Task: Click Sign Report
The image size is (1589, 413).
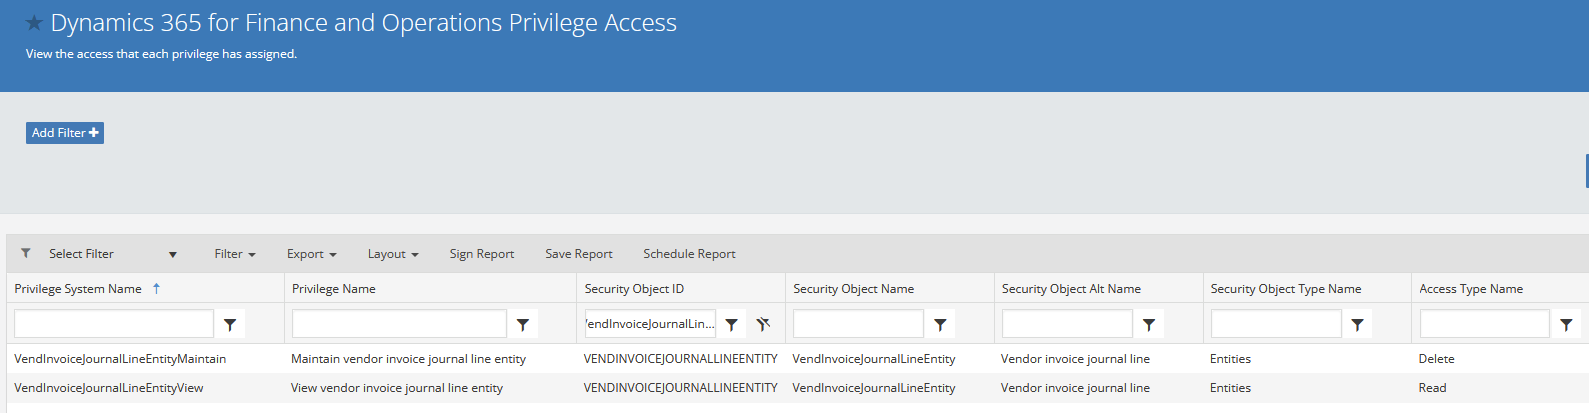Action: (x=482, y=254)
